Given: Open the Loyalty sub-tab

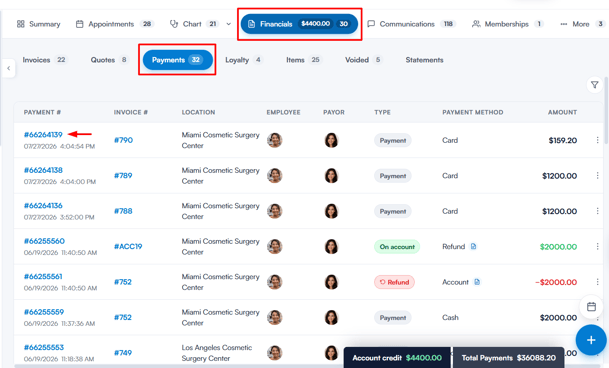Looking at the screenshot, I should 244,60.
